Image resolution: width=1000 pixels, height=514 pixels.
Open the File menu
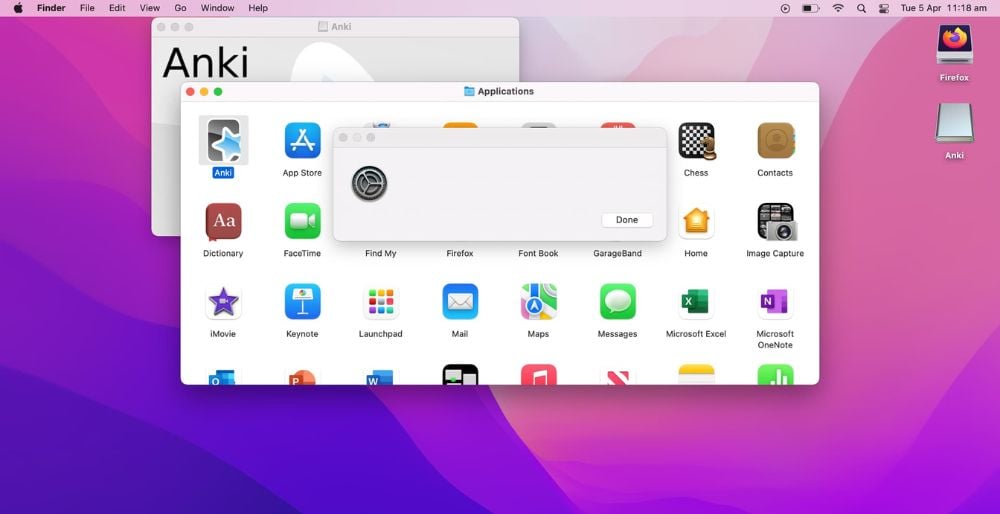click(x=87, y=8)
